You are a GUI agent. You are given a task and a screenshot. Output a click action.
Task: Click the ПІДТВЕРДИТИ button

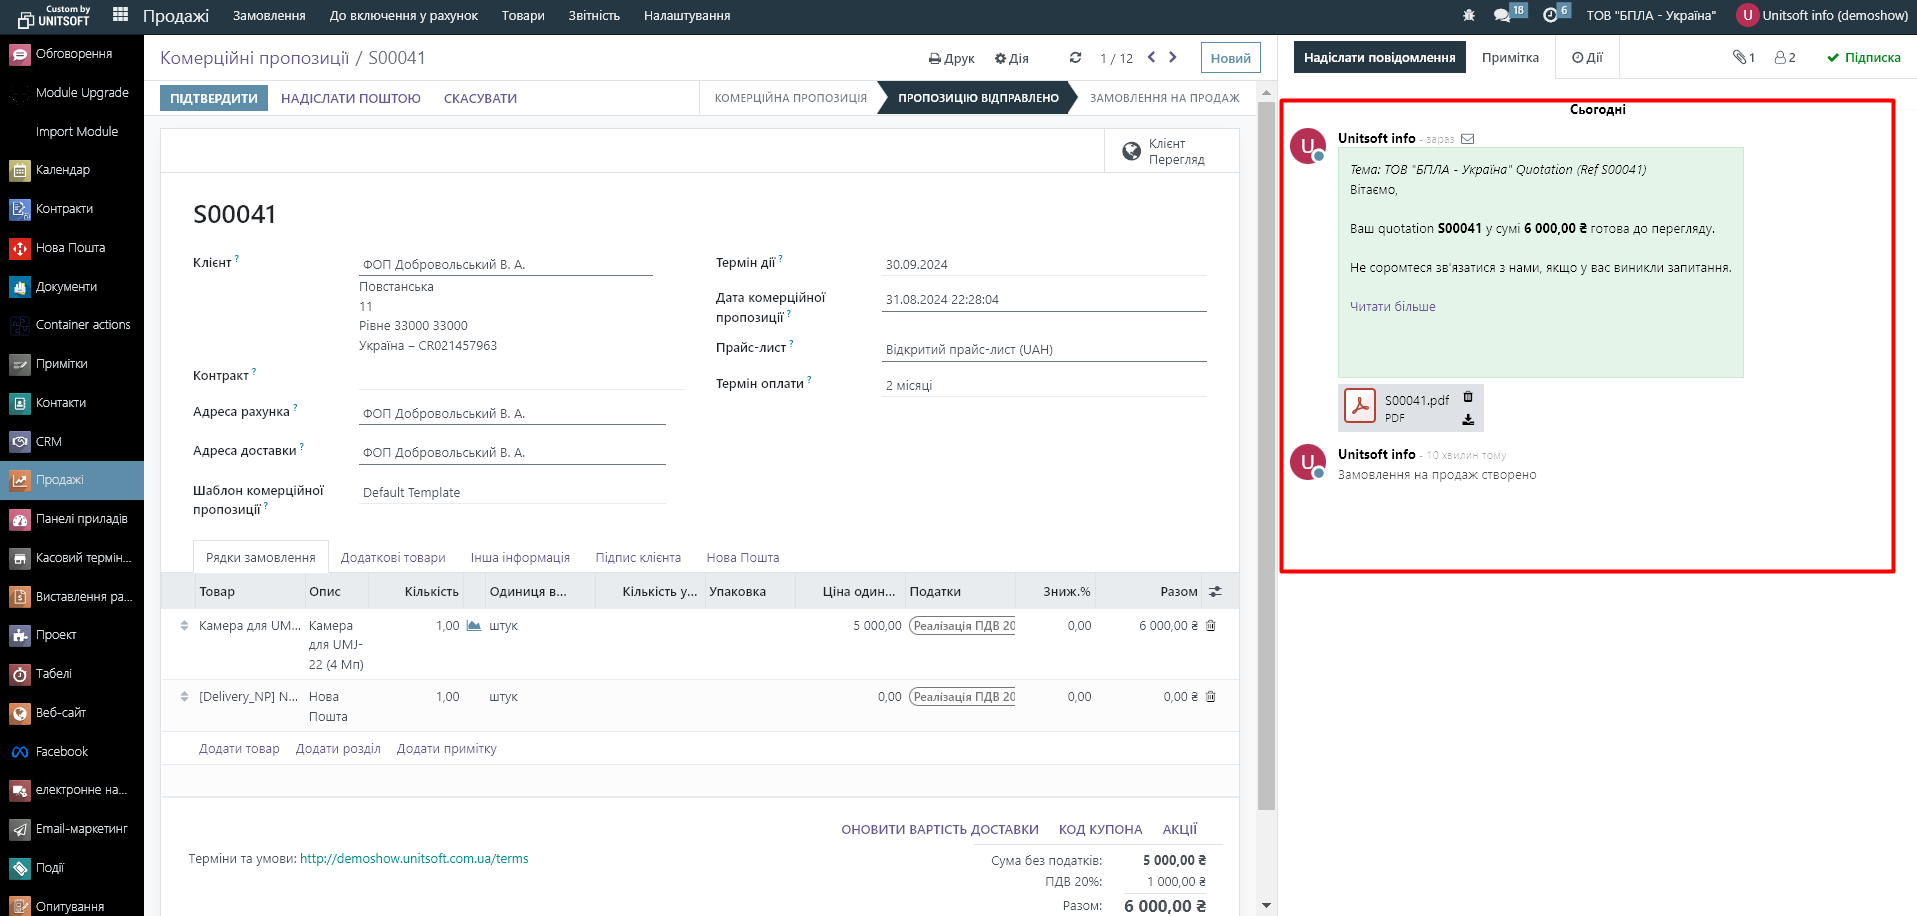tap(213, 98)
